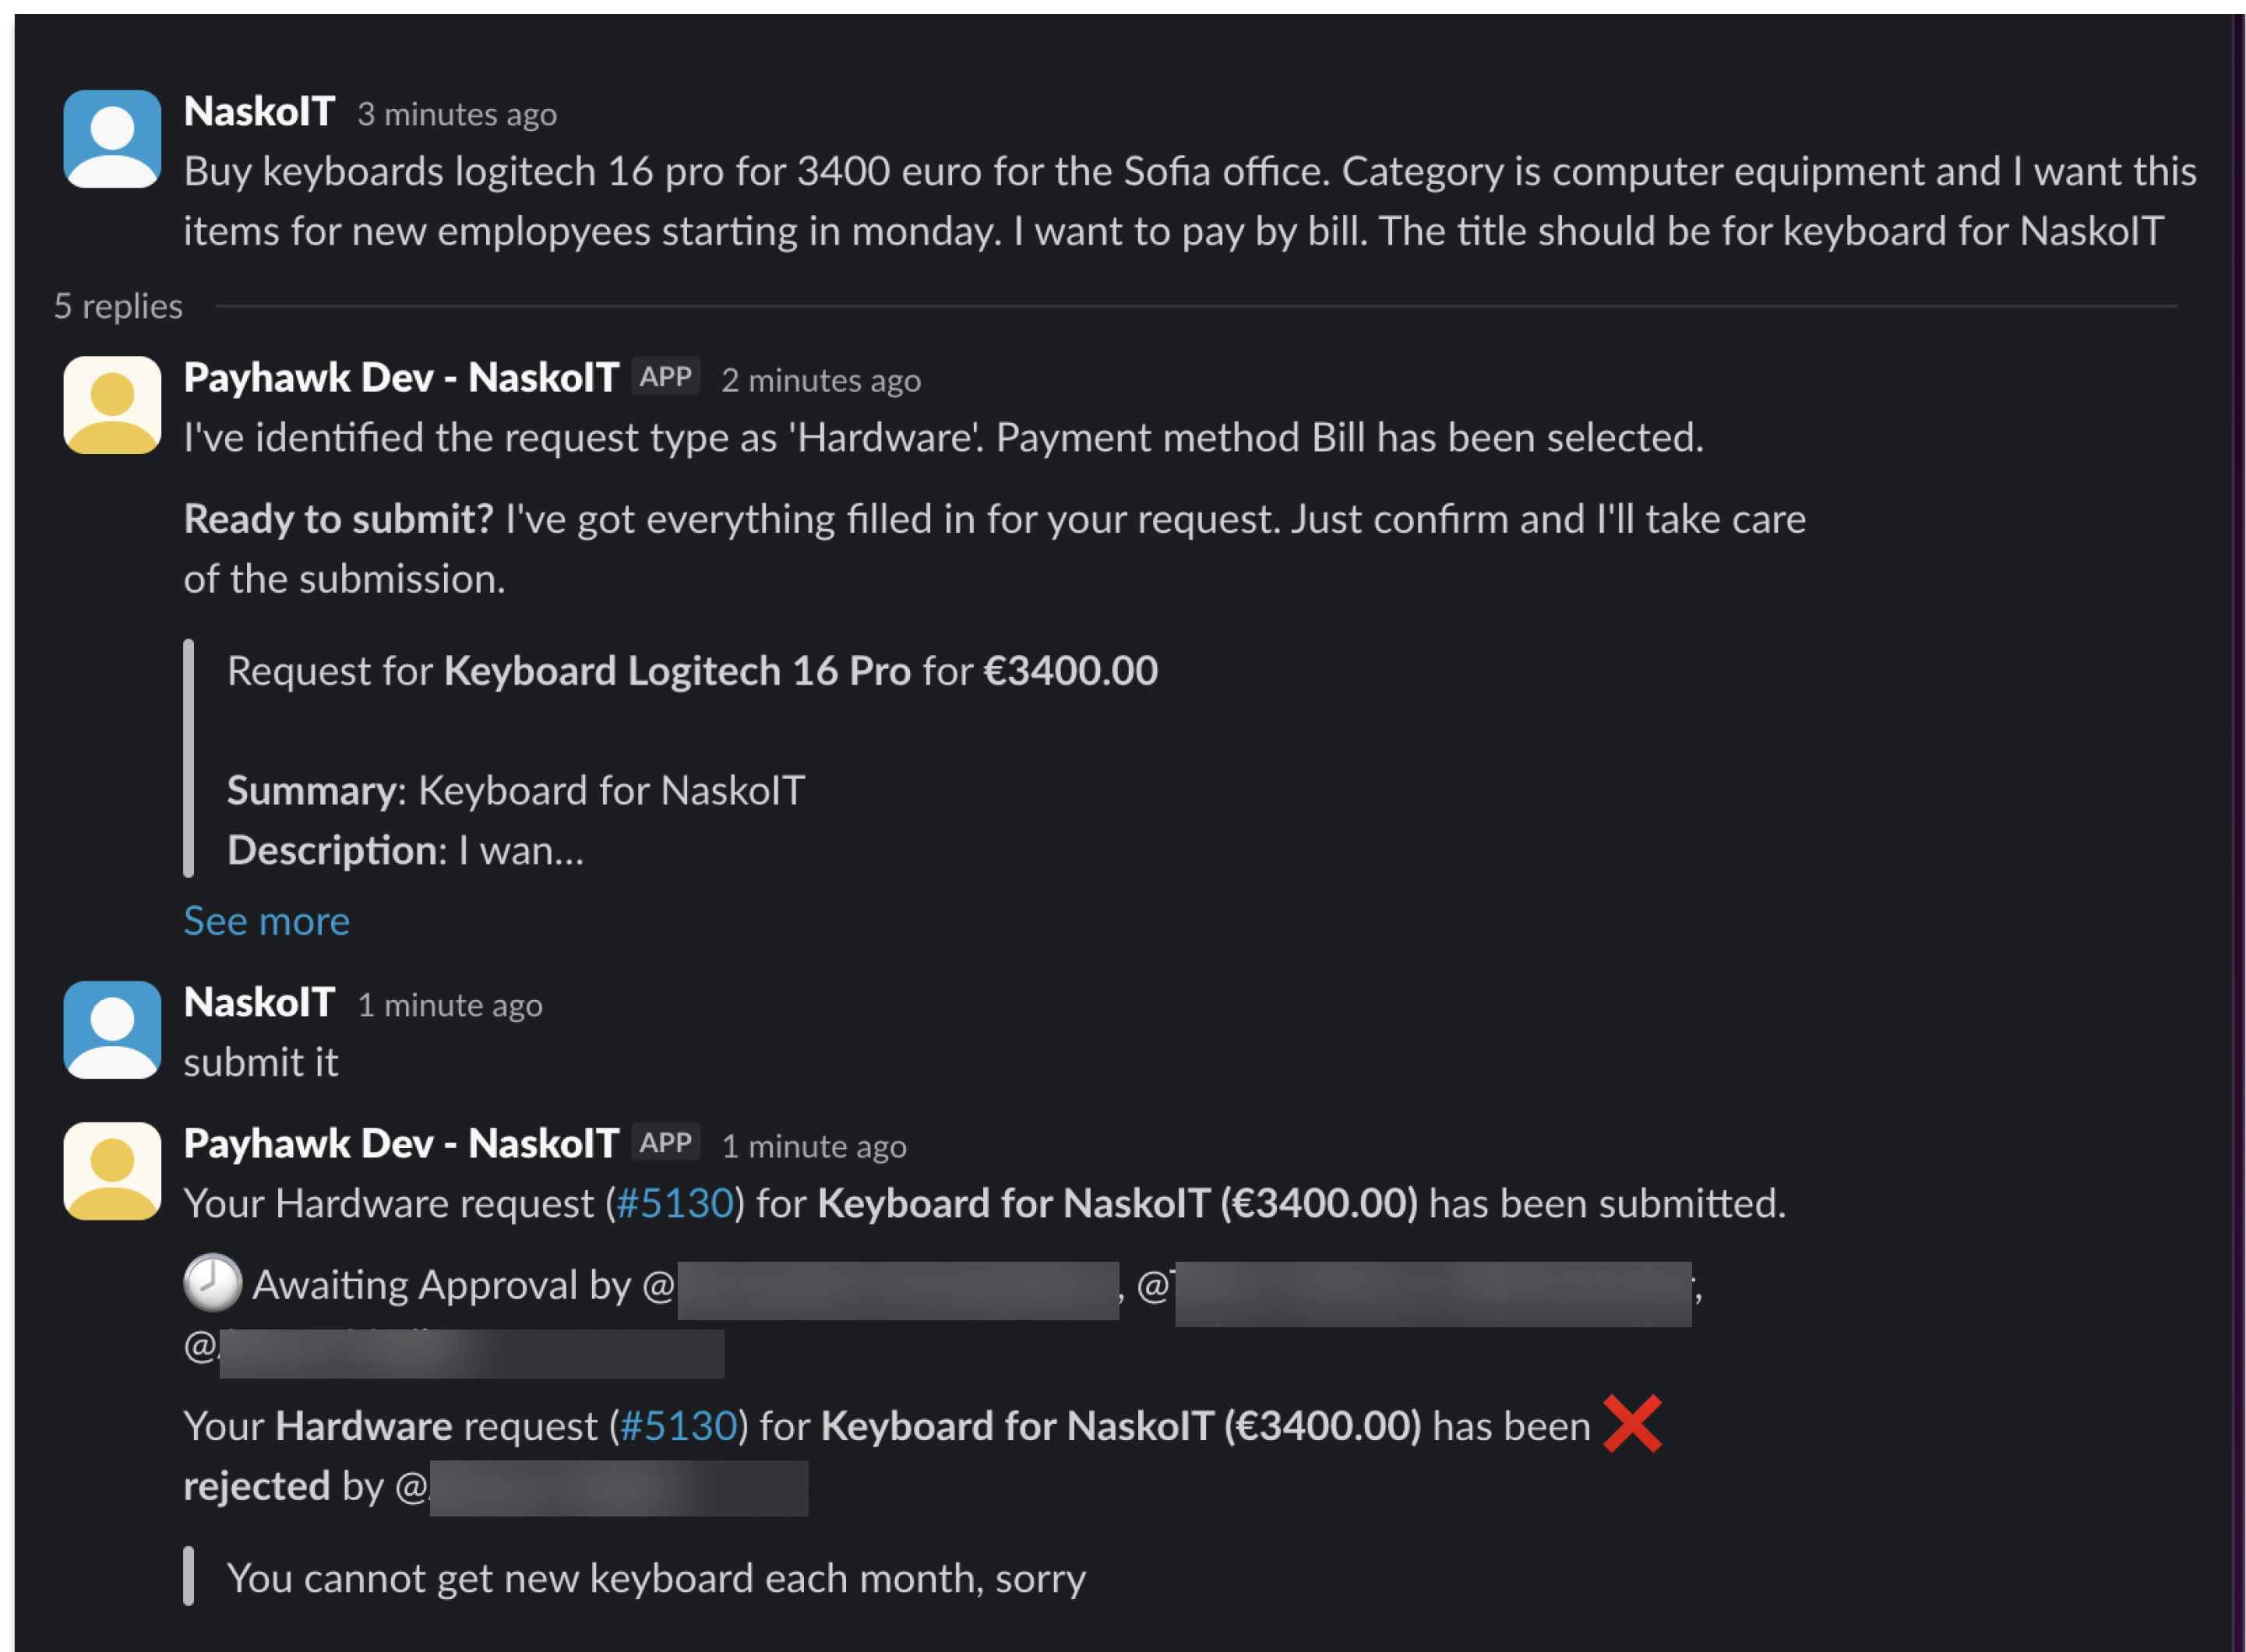
Task: Click the rejection reason quote bar
Action: 190,1578
